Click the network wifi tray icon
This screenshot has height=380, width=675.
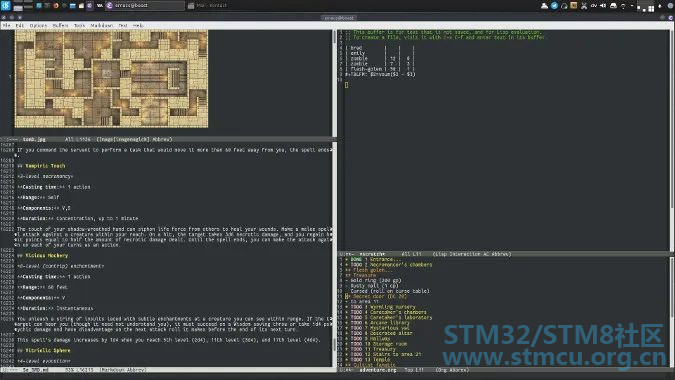click(x=623, y=6)
